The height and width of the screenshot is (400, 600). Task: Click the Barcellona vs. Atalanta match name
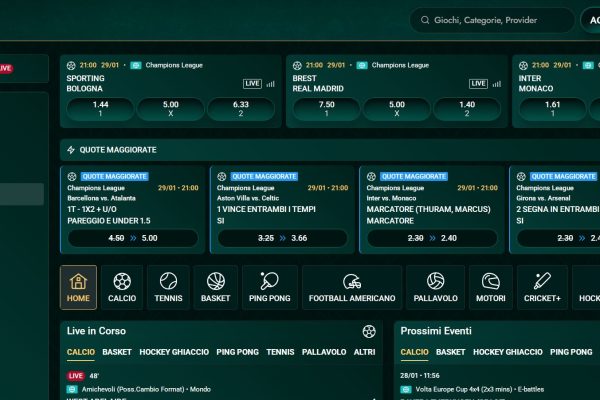click(101, 198)
